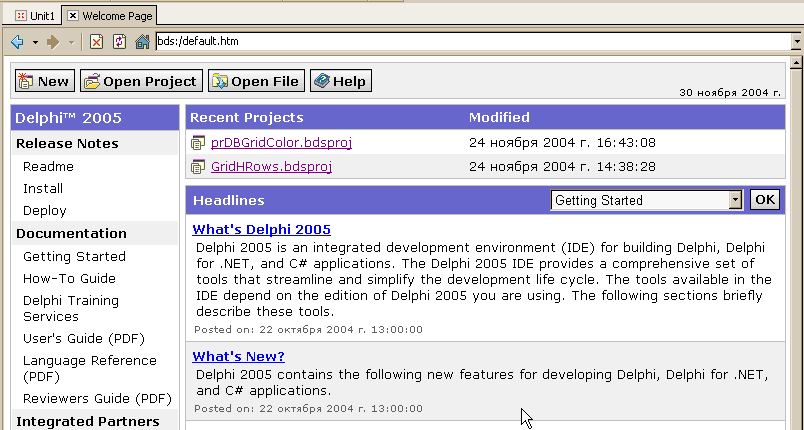Click the project icon beside prDBGridColor.bdsproj
Image resolution: width=804 pixels, height=430 pixels.
198,143
